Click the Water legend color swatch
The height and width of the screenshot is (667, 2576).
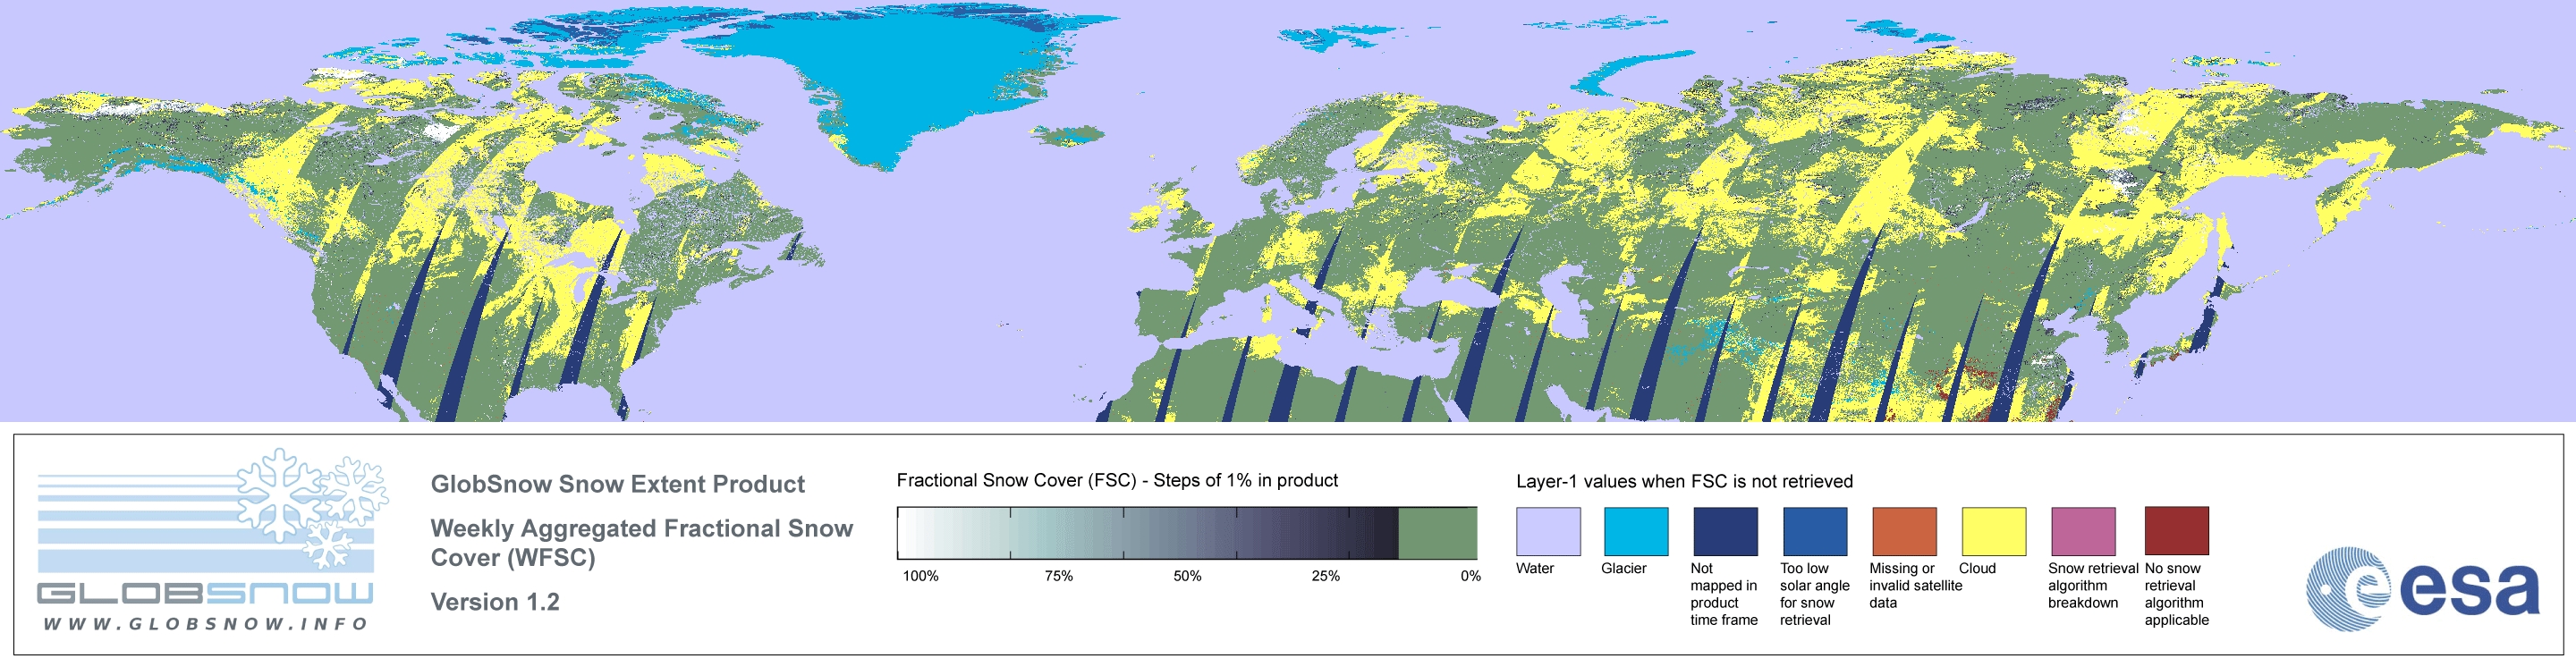click(x=1548, y=531)
